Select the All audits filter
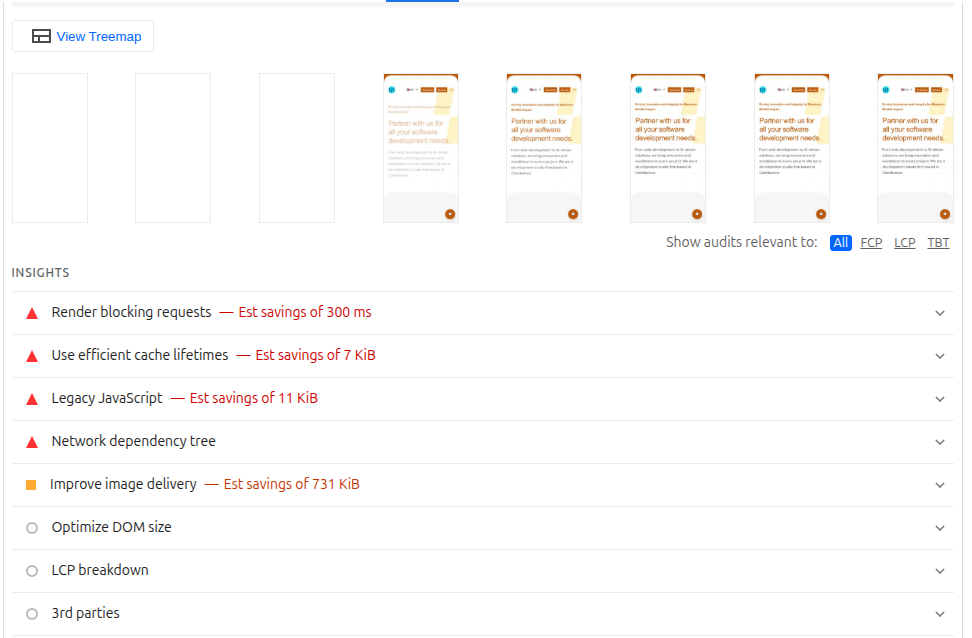 pyautogui.click(x=840, y=243)
